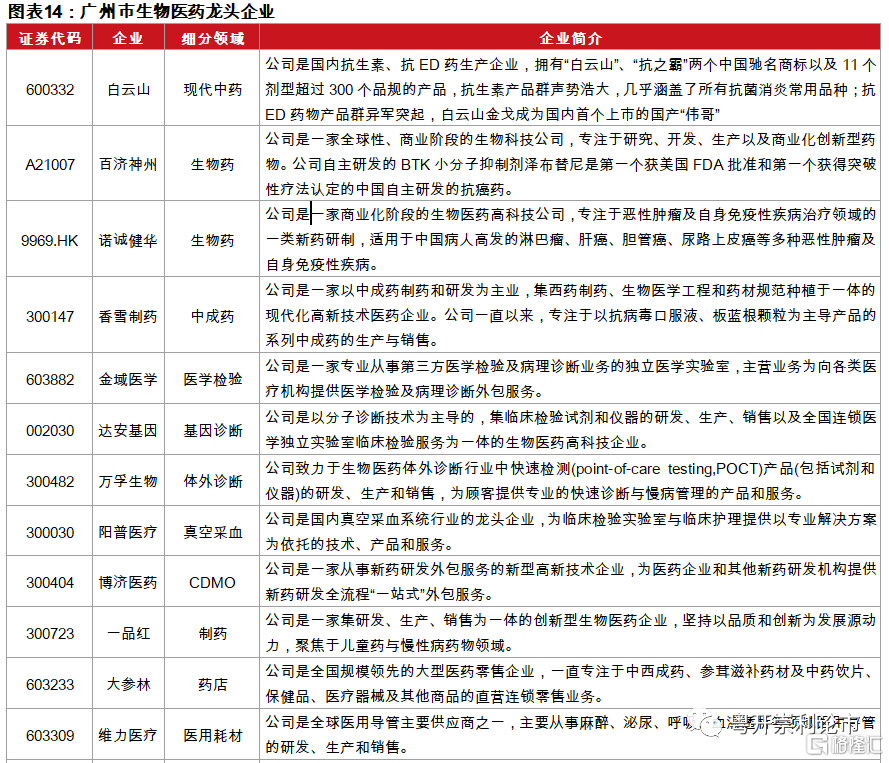The height and width of the screenshot is (763, 889).
Task: Click the CDMO segment cell
Action: point(212,582)
